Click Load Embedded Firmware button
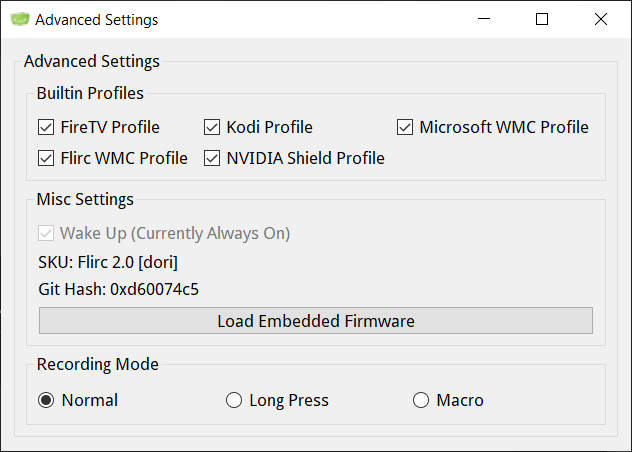632x452 pixels. (x=316, y=321)
